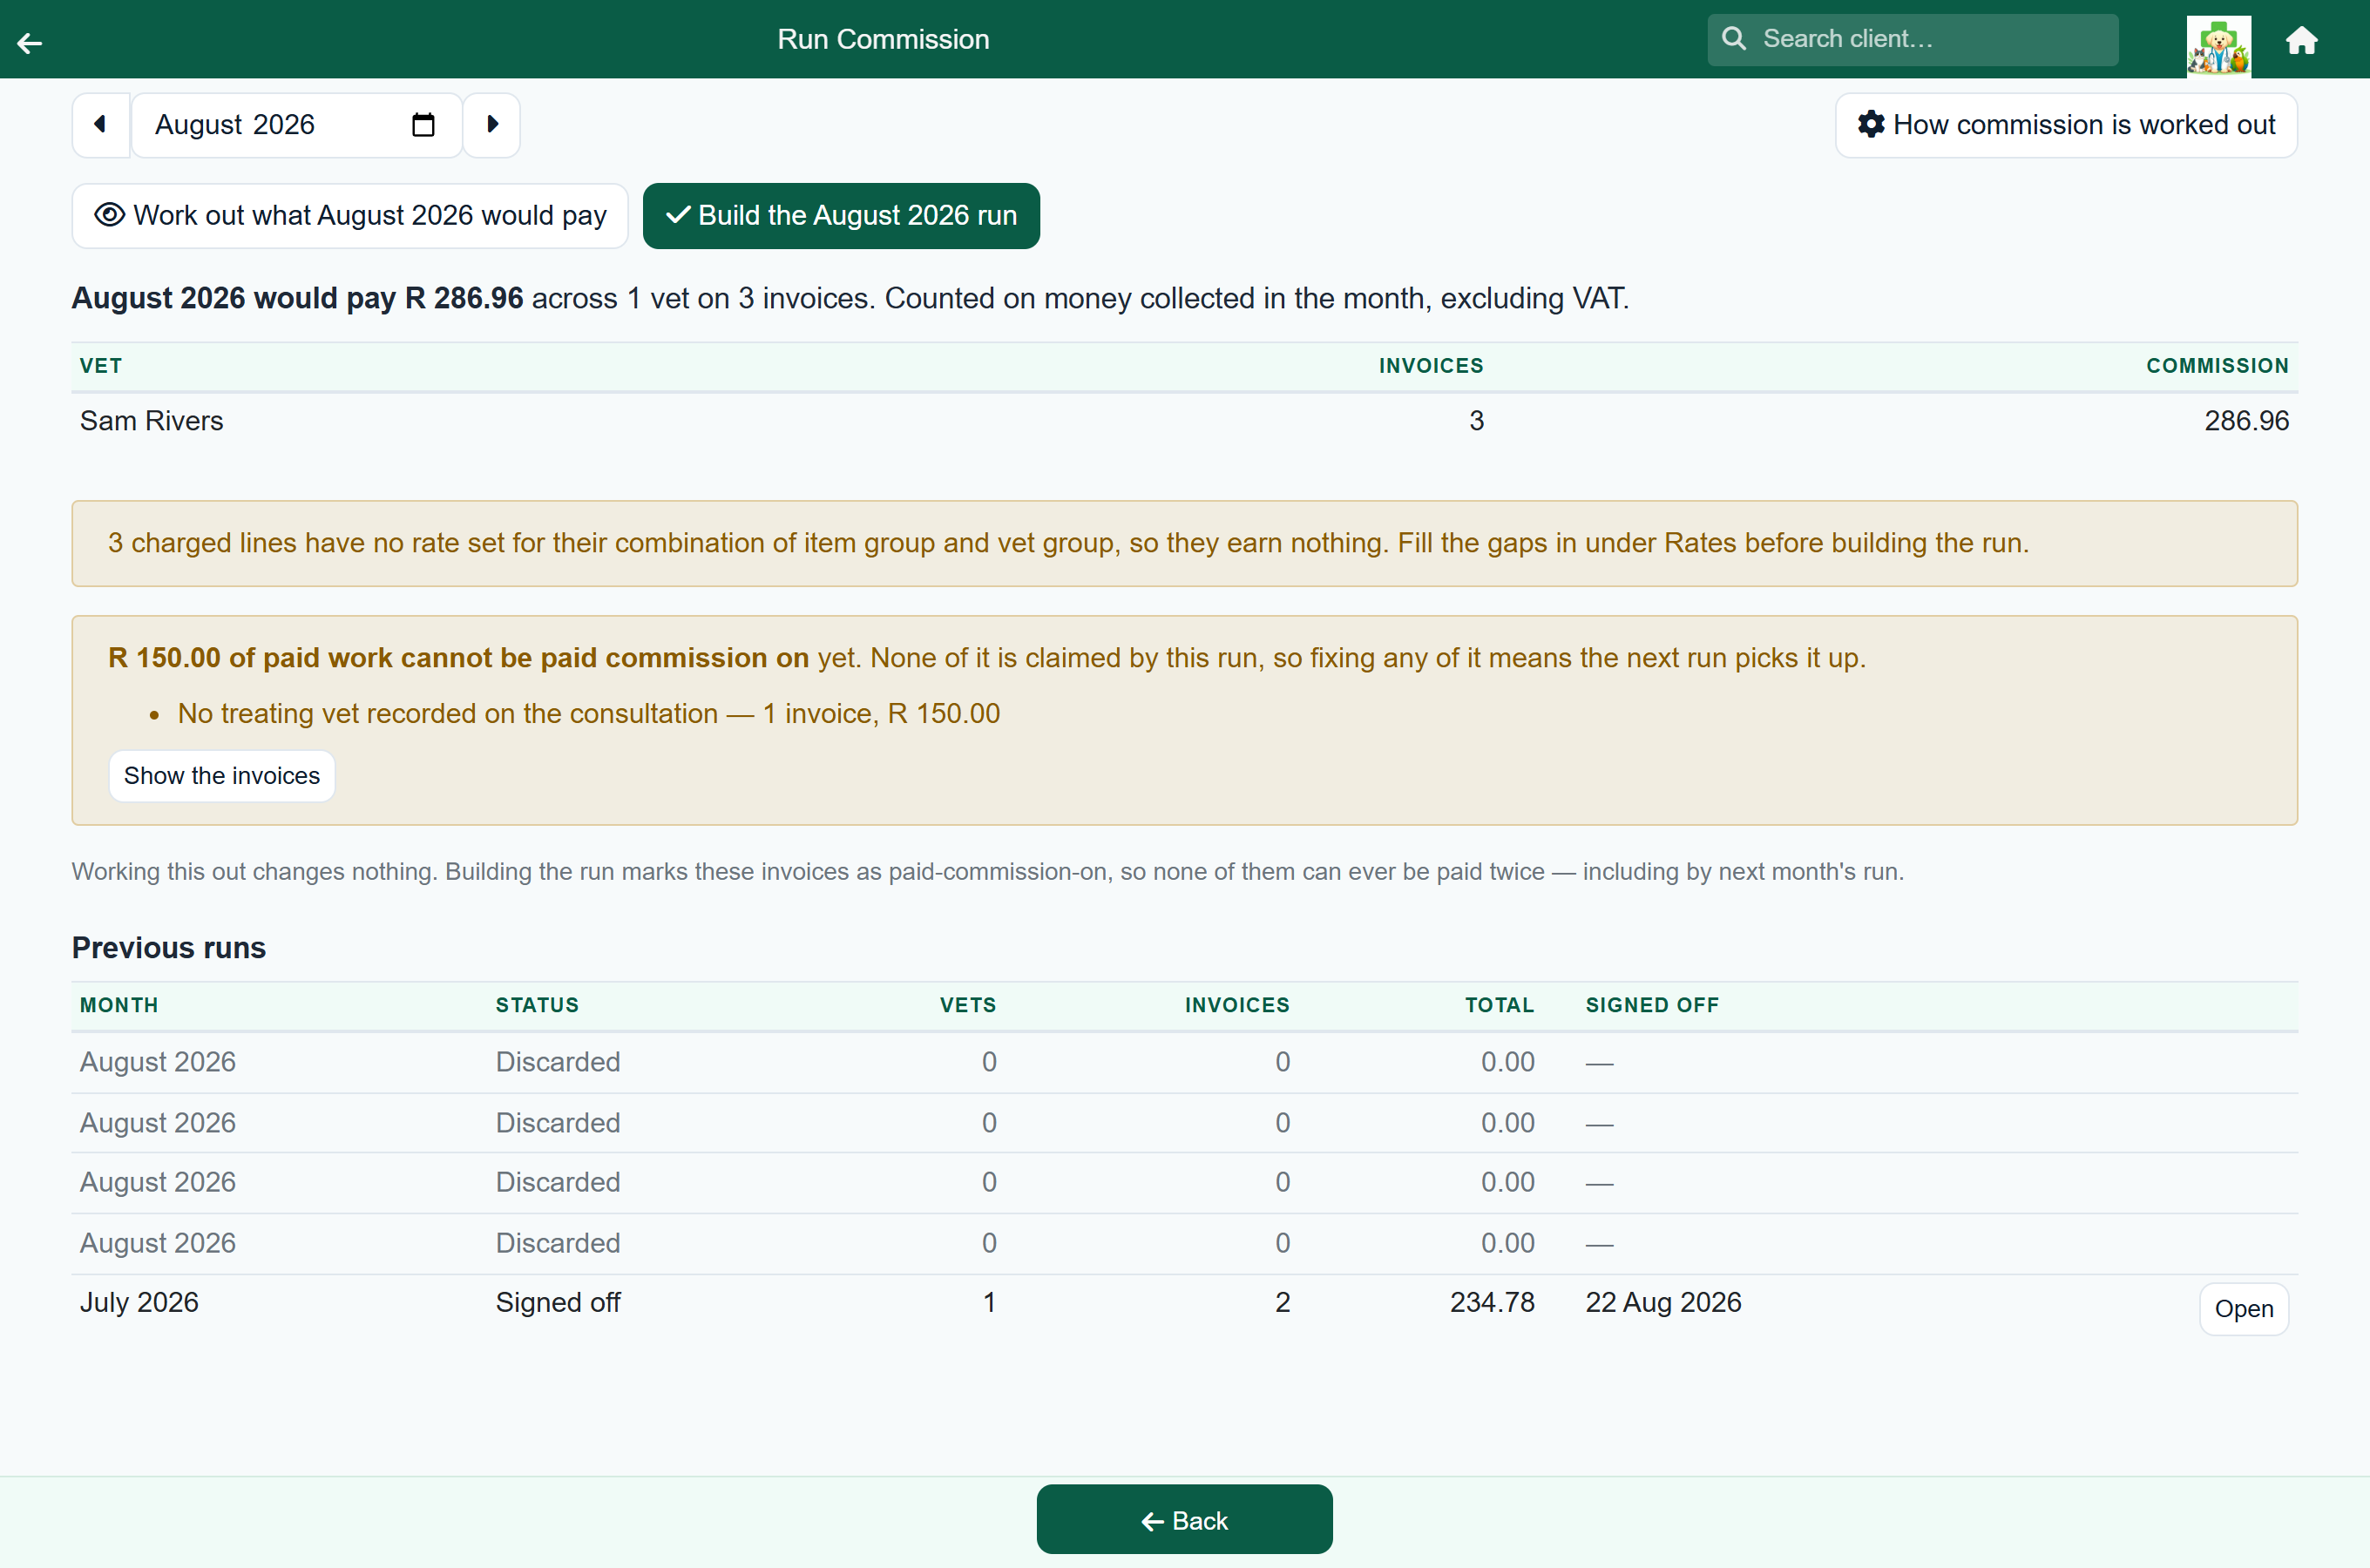This screenshot has width=2370, height=1568.
Task: Open the home screen icon
Action: tap(2301, 40)
